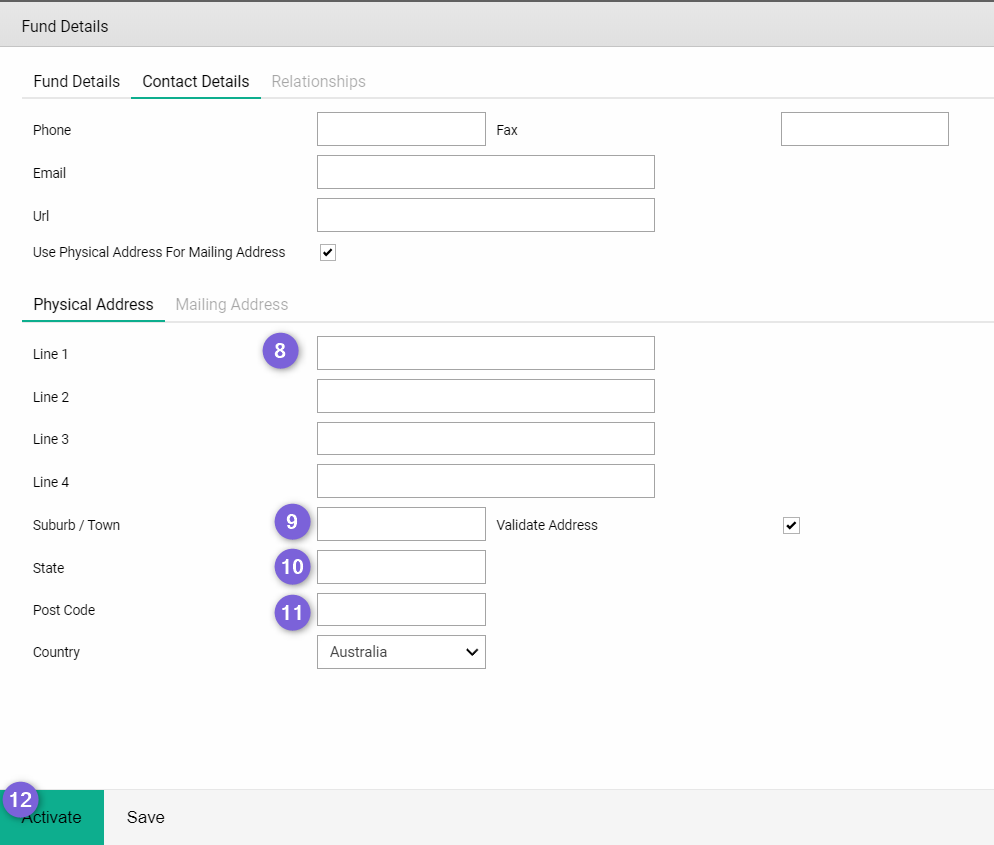Open the Country dropdown showing Australia
The image size is (994, 845).
(x=401, y=652)
